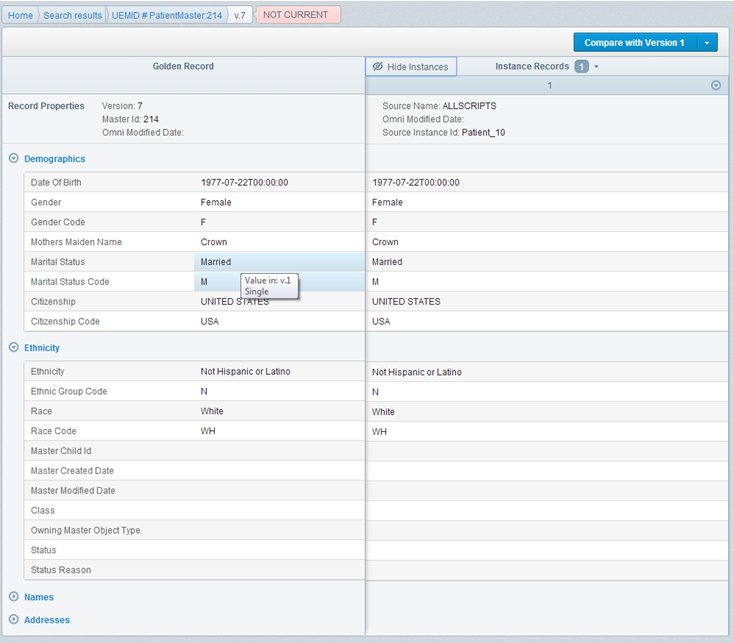This screenshot has width=734, height=643.
Task: Go to Home breadcrumb
Action: (x=22, y=15)
